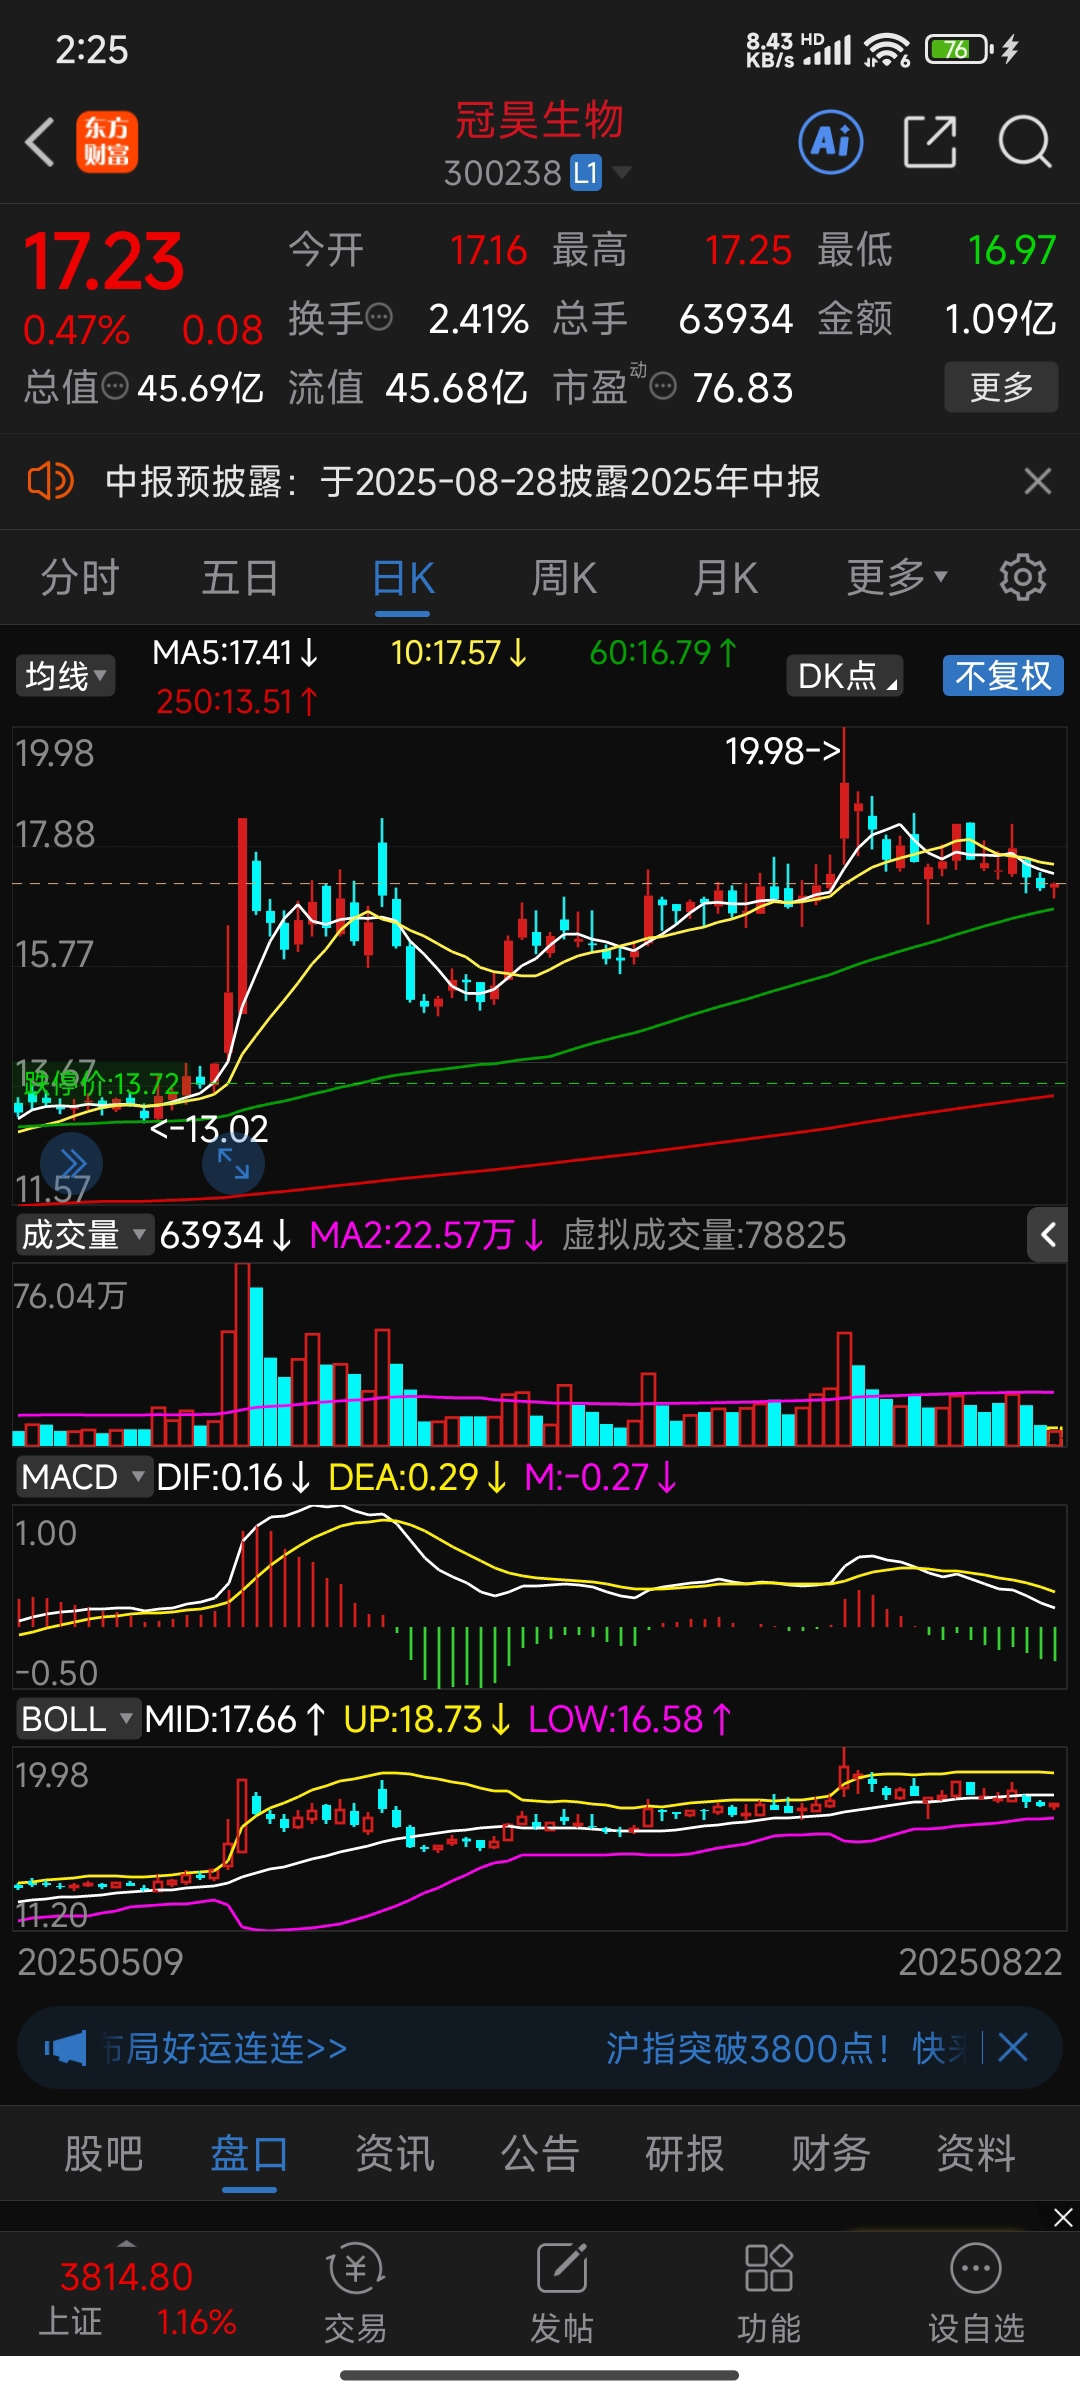Tap the 20250822 end date label

[x=980, y=1962]
